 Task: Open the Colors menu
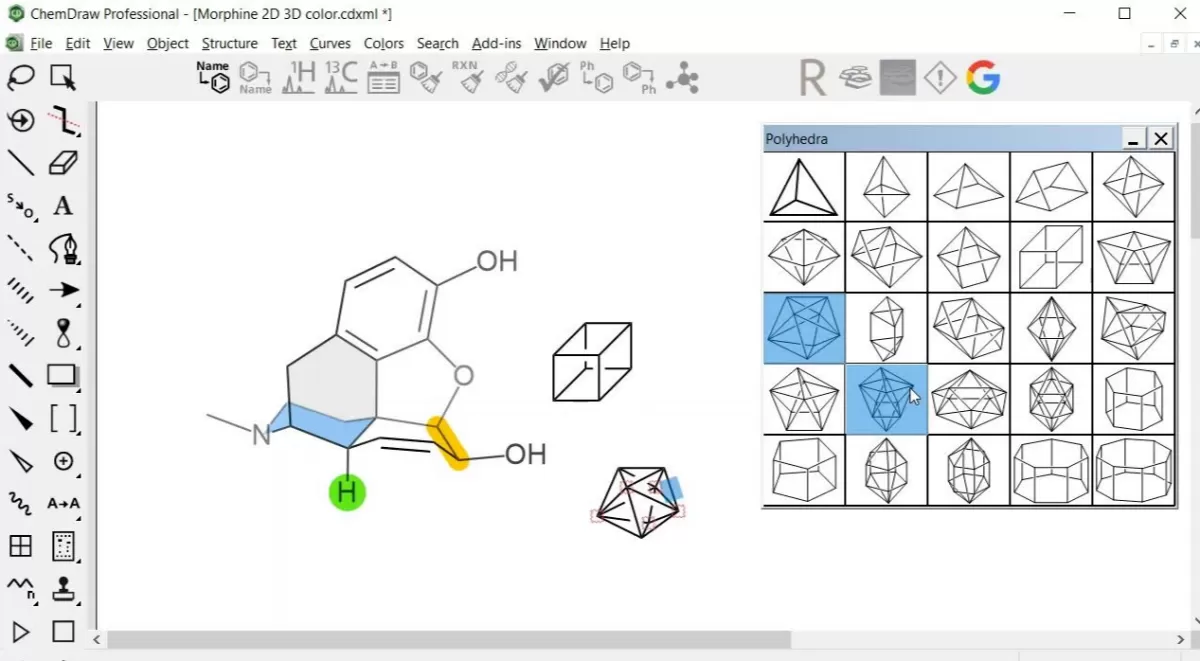383,43
